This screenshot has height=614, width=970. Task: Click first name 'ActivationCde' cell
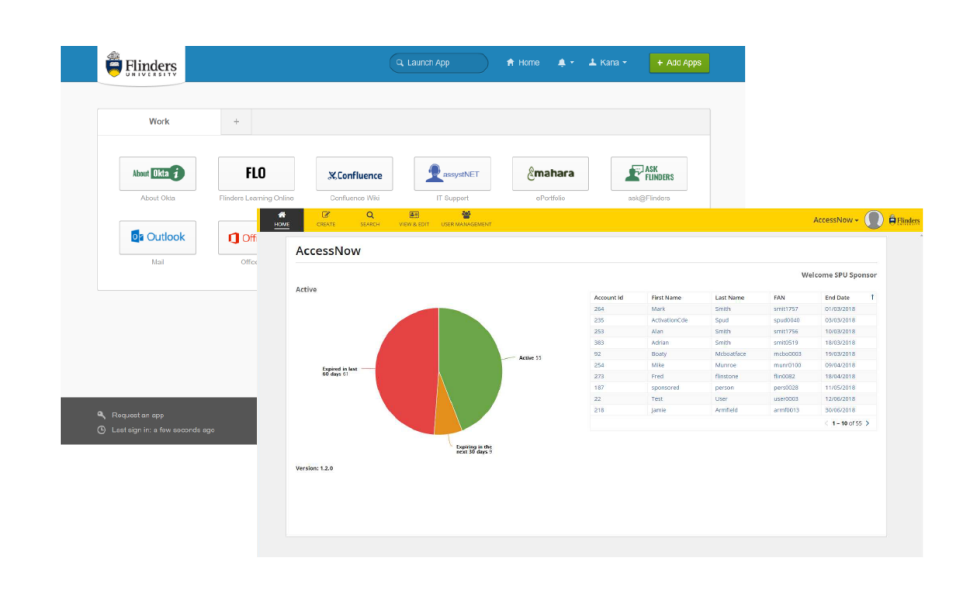tap(669, 320)
